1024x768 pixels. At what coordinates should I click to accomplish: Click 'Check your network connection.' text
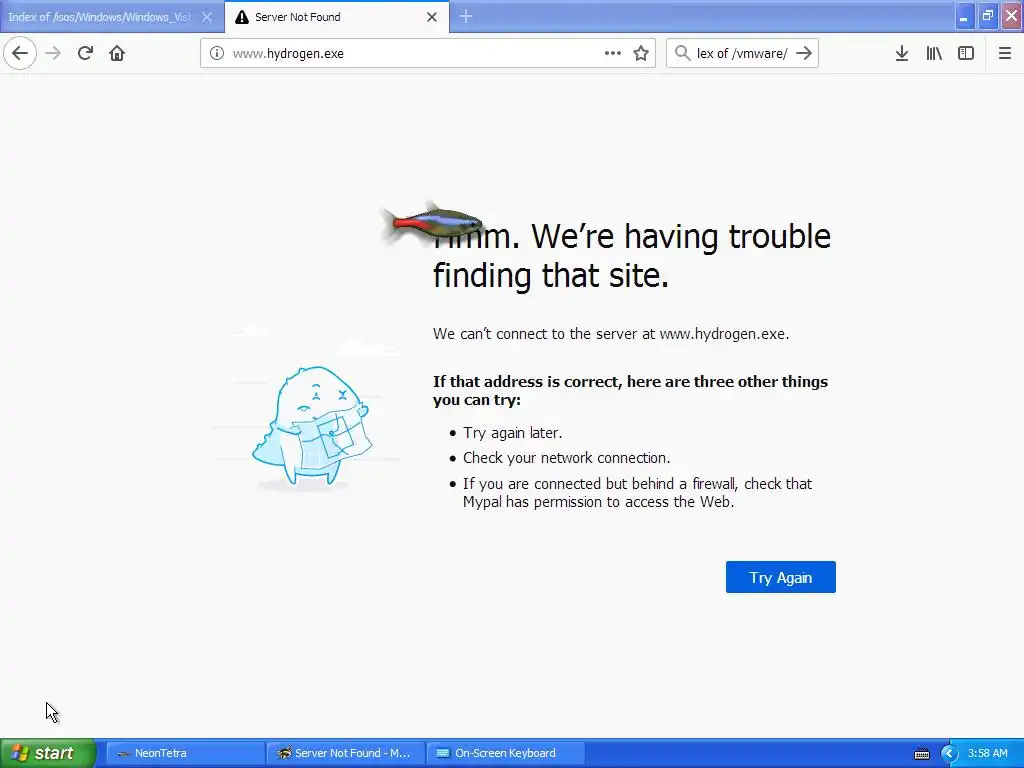tap(566, 457)
